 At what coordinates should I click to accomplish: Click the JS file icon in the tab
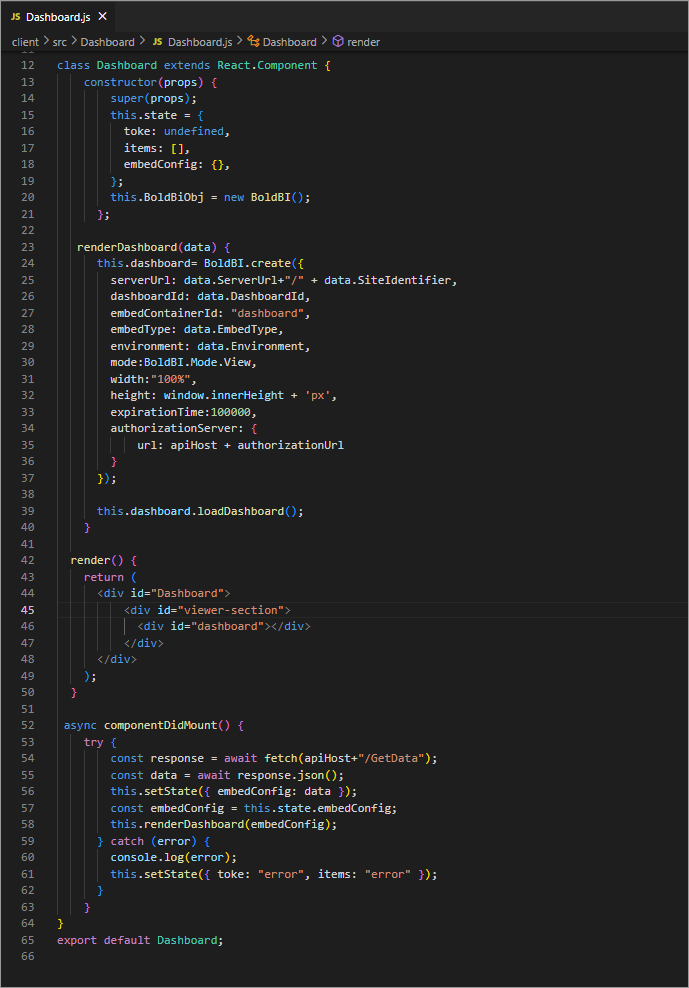pos(16,17)
